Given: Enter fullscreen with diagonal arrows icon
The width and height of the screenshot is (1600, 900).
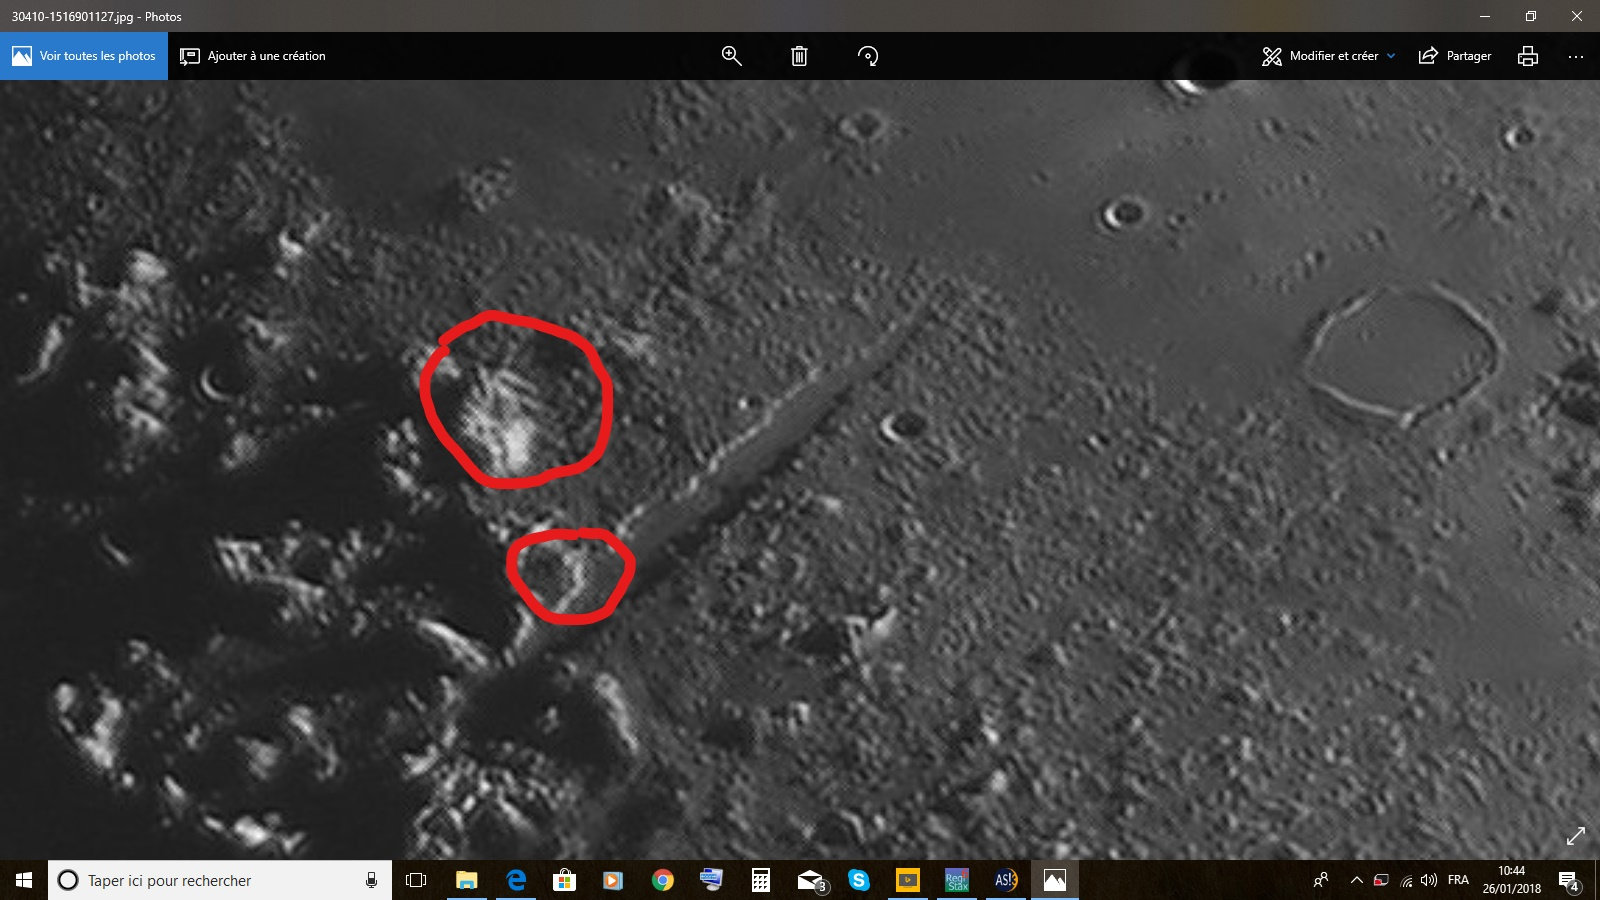Looking at the screenshot, I should click(1576, 836).
